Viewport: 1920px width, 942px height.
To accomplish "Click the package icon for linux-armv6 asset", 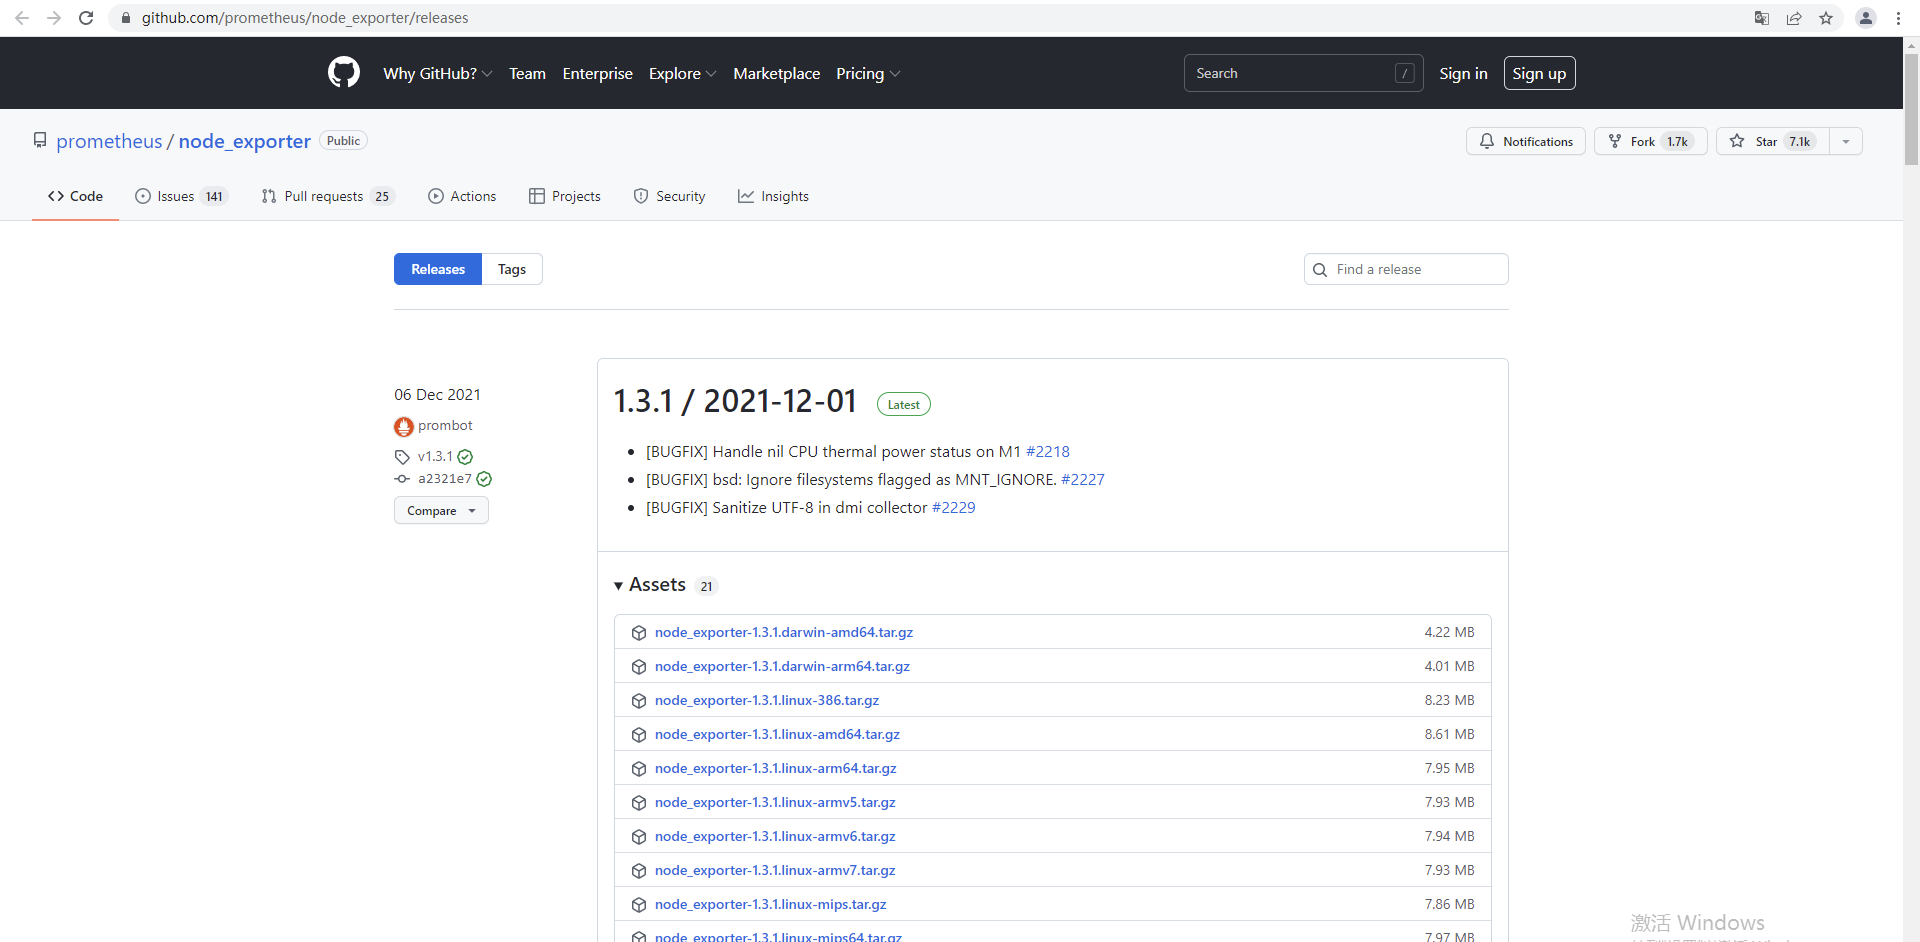I will coord(639,837).
